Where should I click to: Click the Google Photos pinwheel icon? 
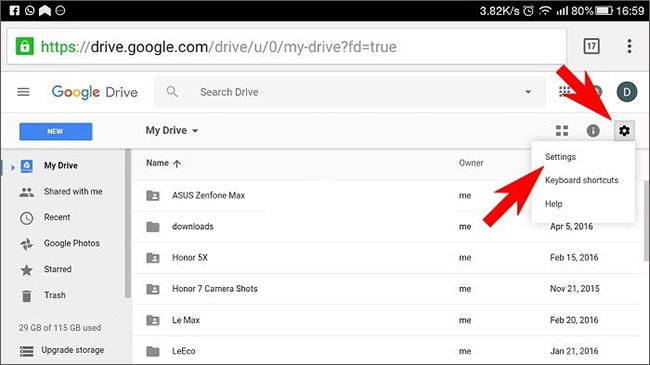click(27, 244)
